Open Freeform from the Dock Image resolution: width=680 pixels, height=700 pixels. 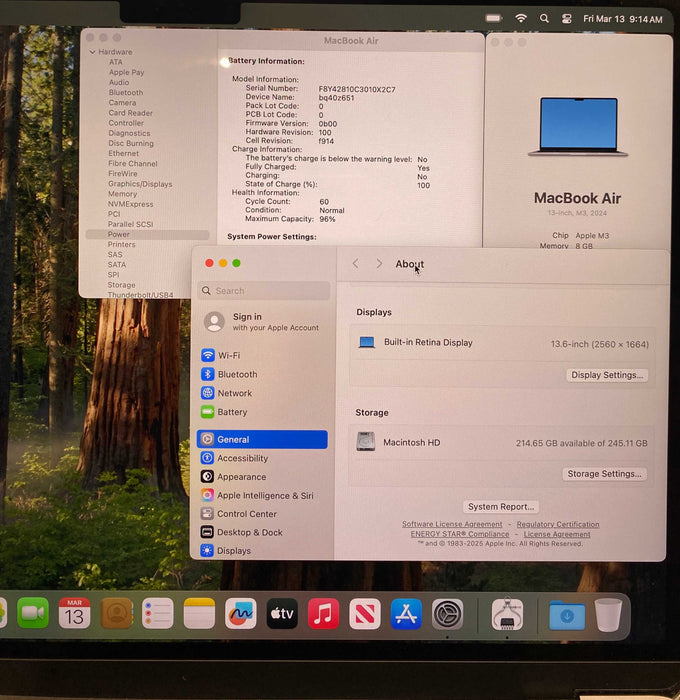pyautogui.click(x=241, y=613)
